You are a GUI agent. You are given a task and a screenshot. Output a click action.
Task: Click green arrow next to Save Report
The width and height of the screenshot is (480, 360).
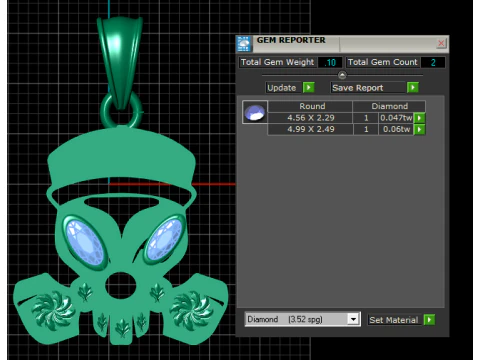point(413,87)
